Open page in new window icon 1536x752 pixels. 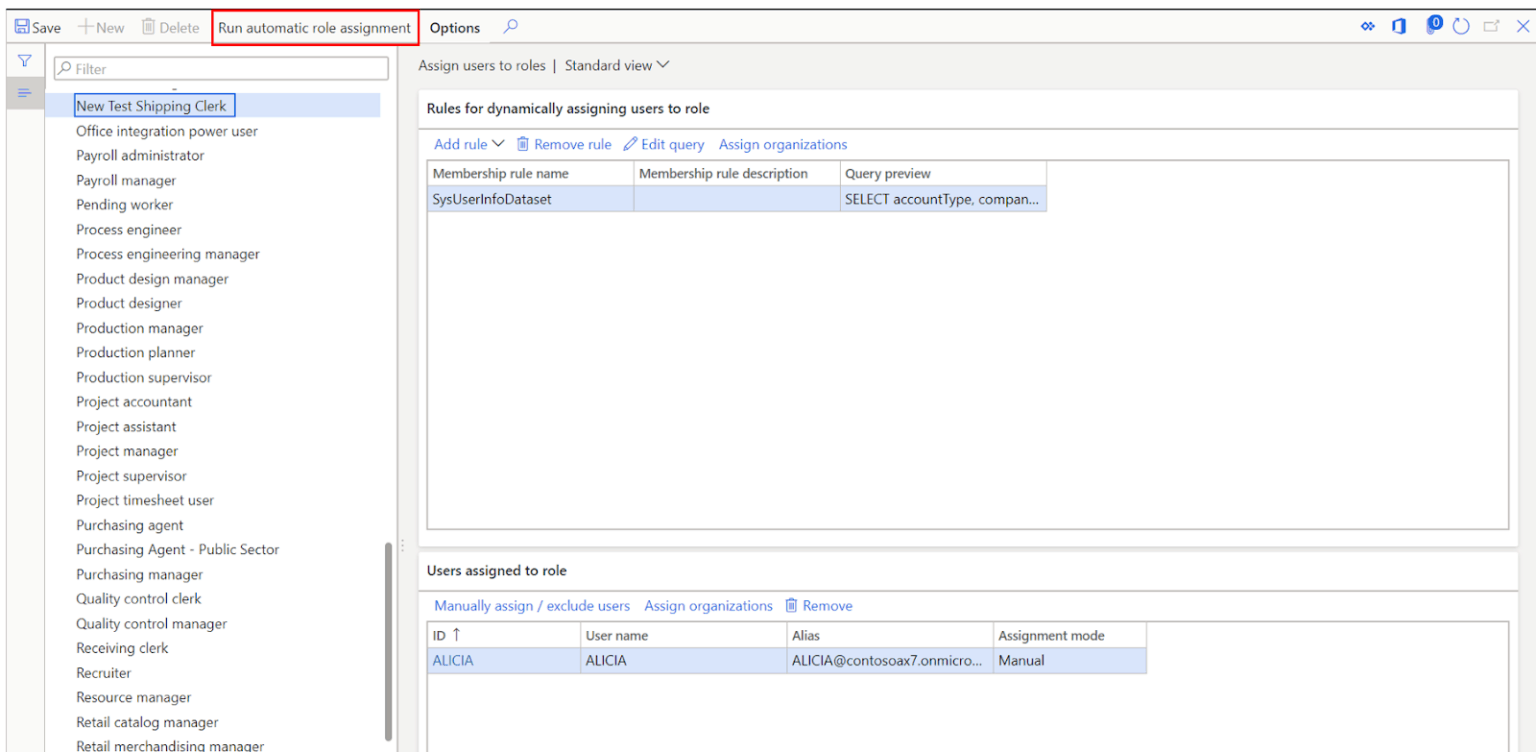point(1491,27)
